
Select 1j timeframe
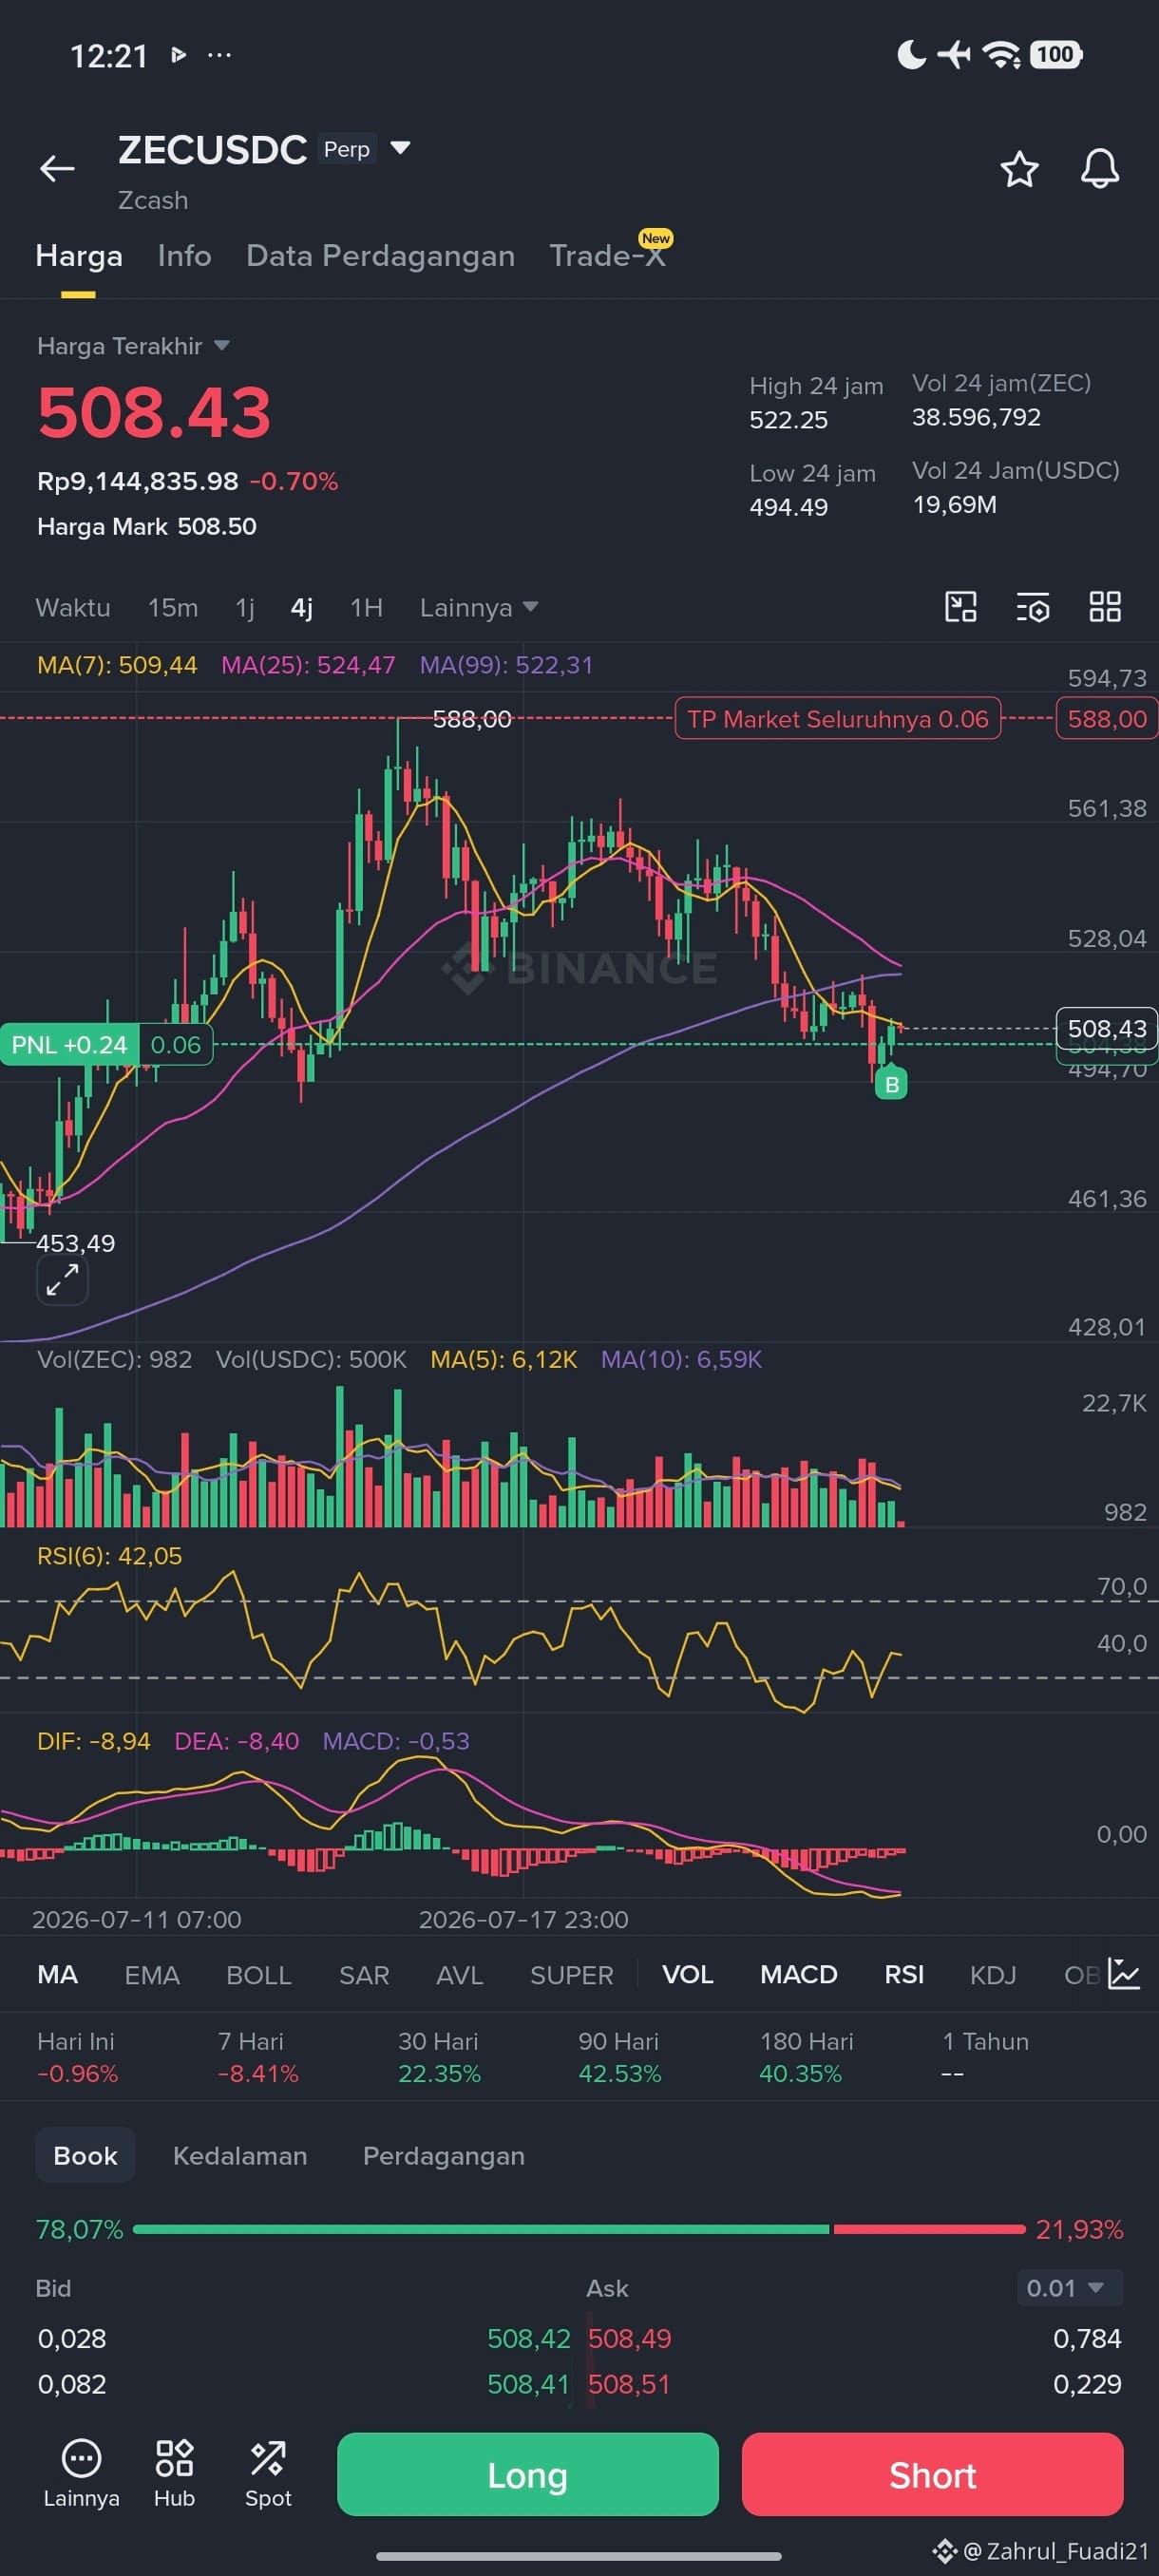tap(245, 607)
